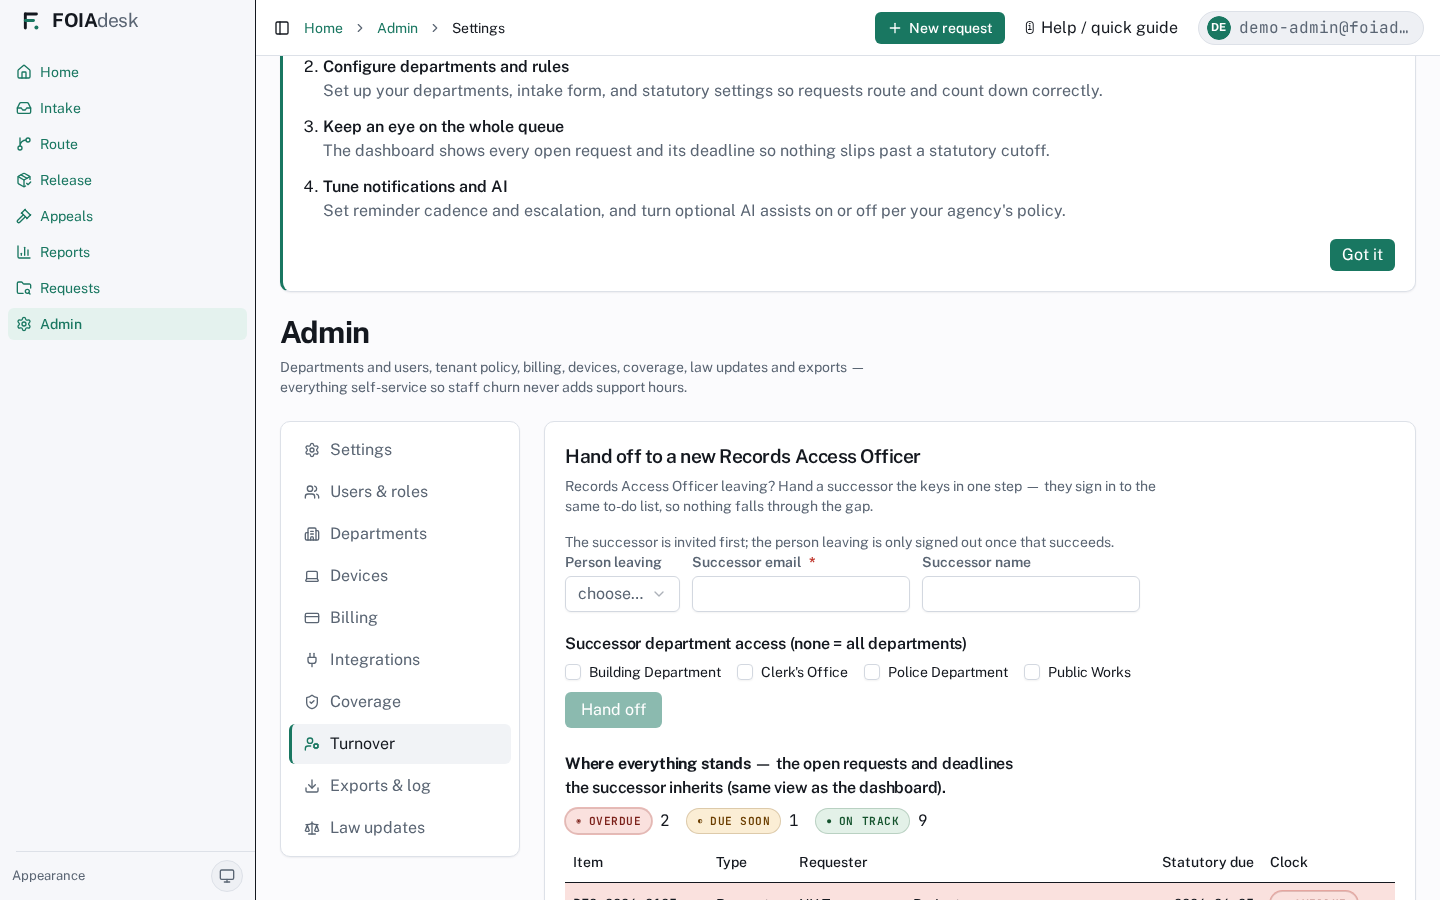
Task: Click the New request button
Action: 940,28
